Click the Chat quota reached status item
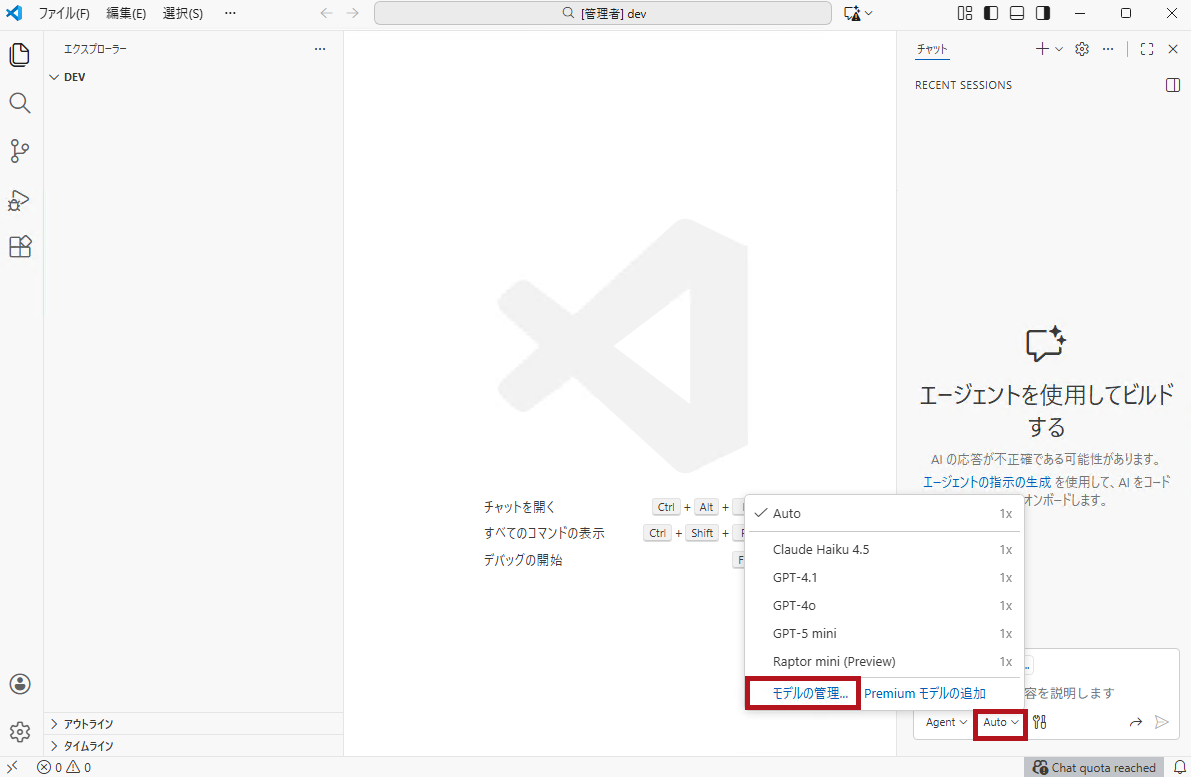This screenshot has width=1191, height=777. (1094, 767)
